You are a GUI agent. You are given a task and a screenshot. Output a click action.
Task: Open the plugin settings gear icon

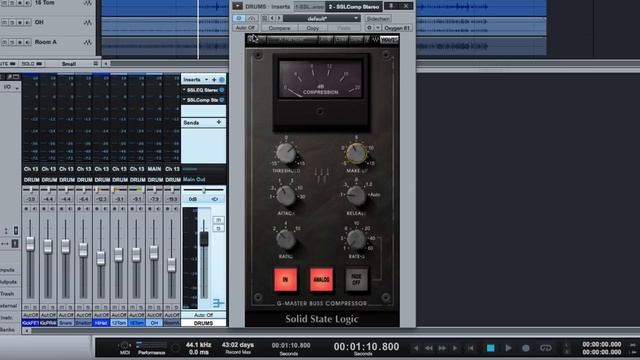[x=369, y=28]
